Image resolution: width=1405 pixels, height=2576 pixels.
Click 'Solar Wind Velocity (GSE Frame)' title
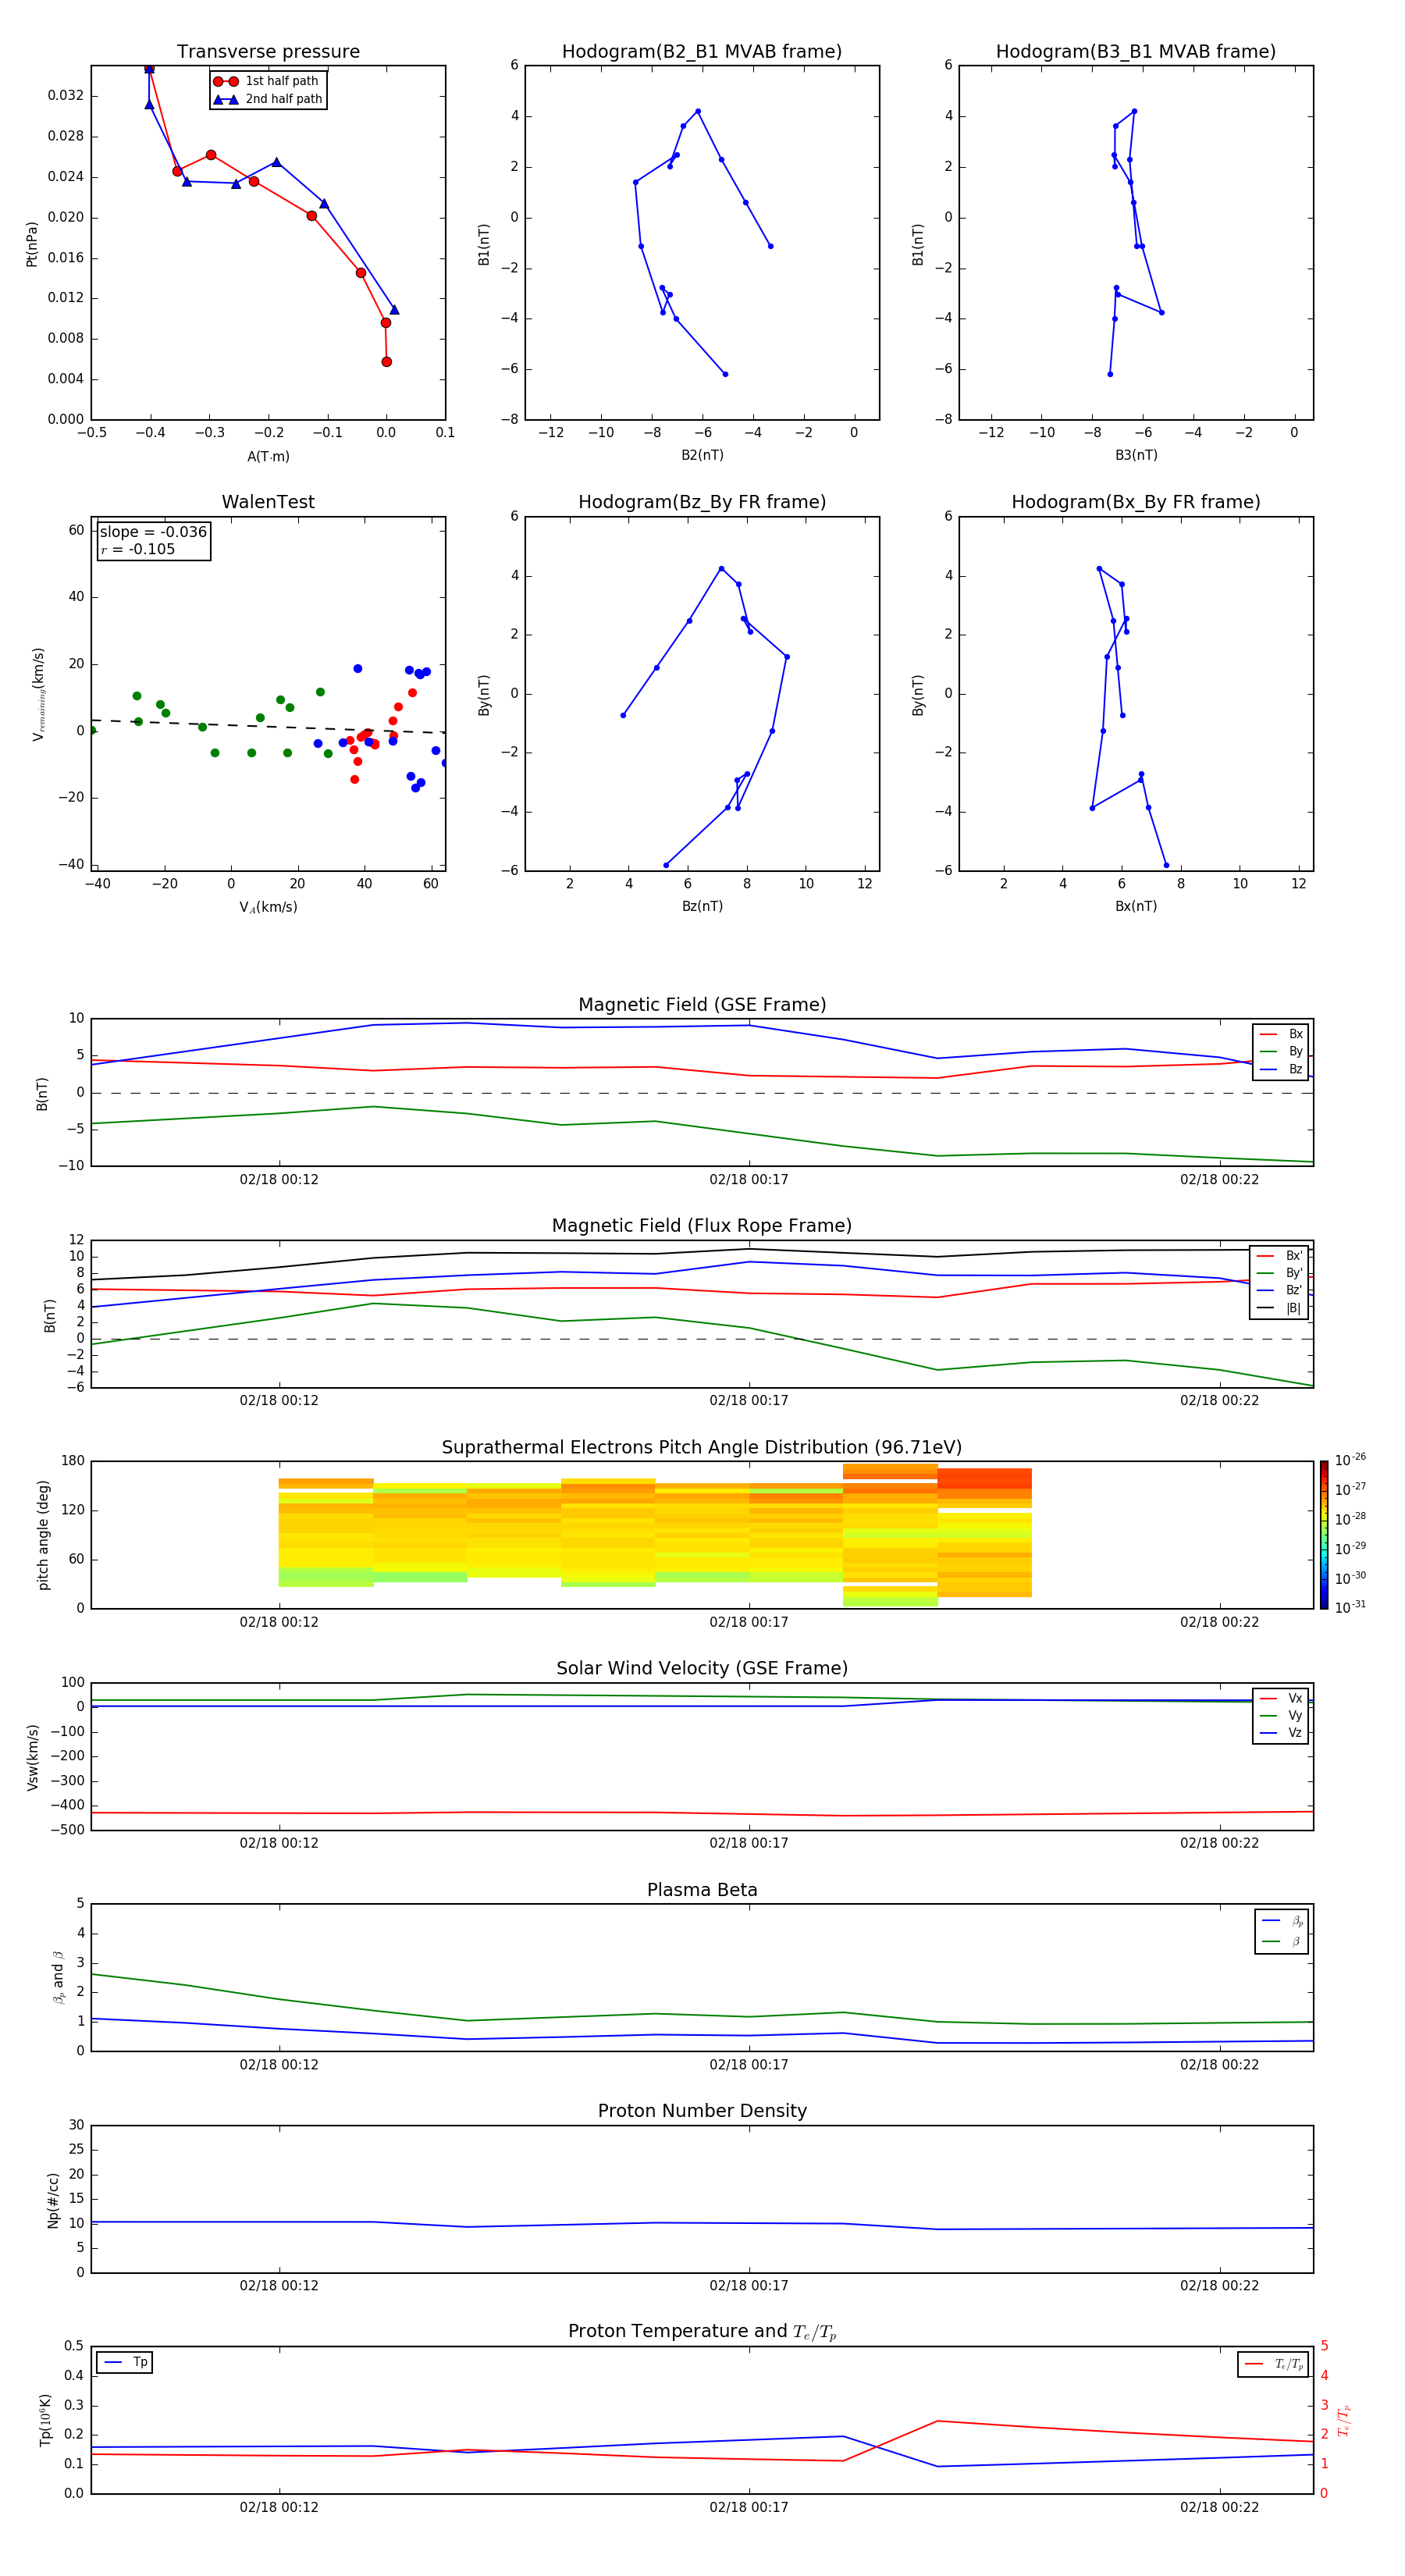point(702,1668)
